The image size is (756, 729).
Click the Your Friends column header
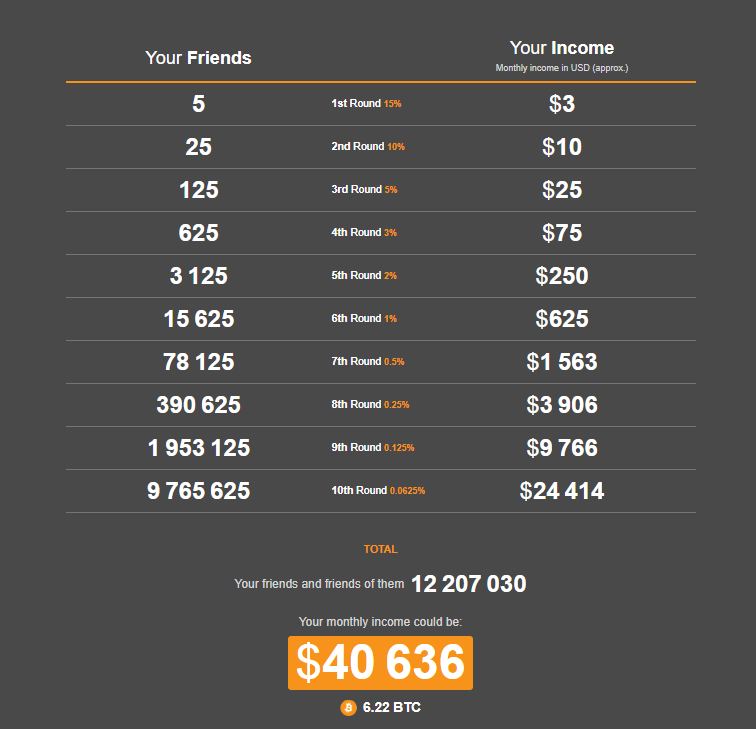click(x=198, y=58)
